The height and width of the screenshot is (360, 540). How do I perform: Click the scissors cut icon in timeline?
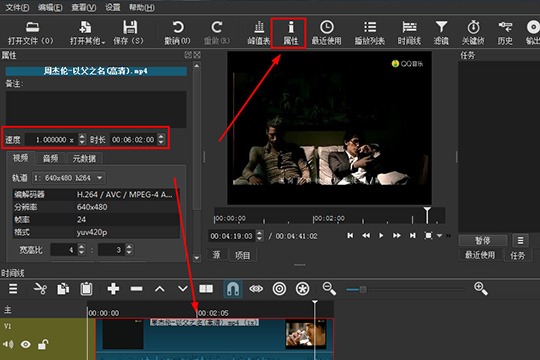point(40,289)
